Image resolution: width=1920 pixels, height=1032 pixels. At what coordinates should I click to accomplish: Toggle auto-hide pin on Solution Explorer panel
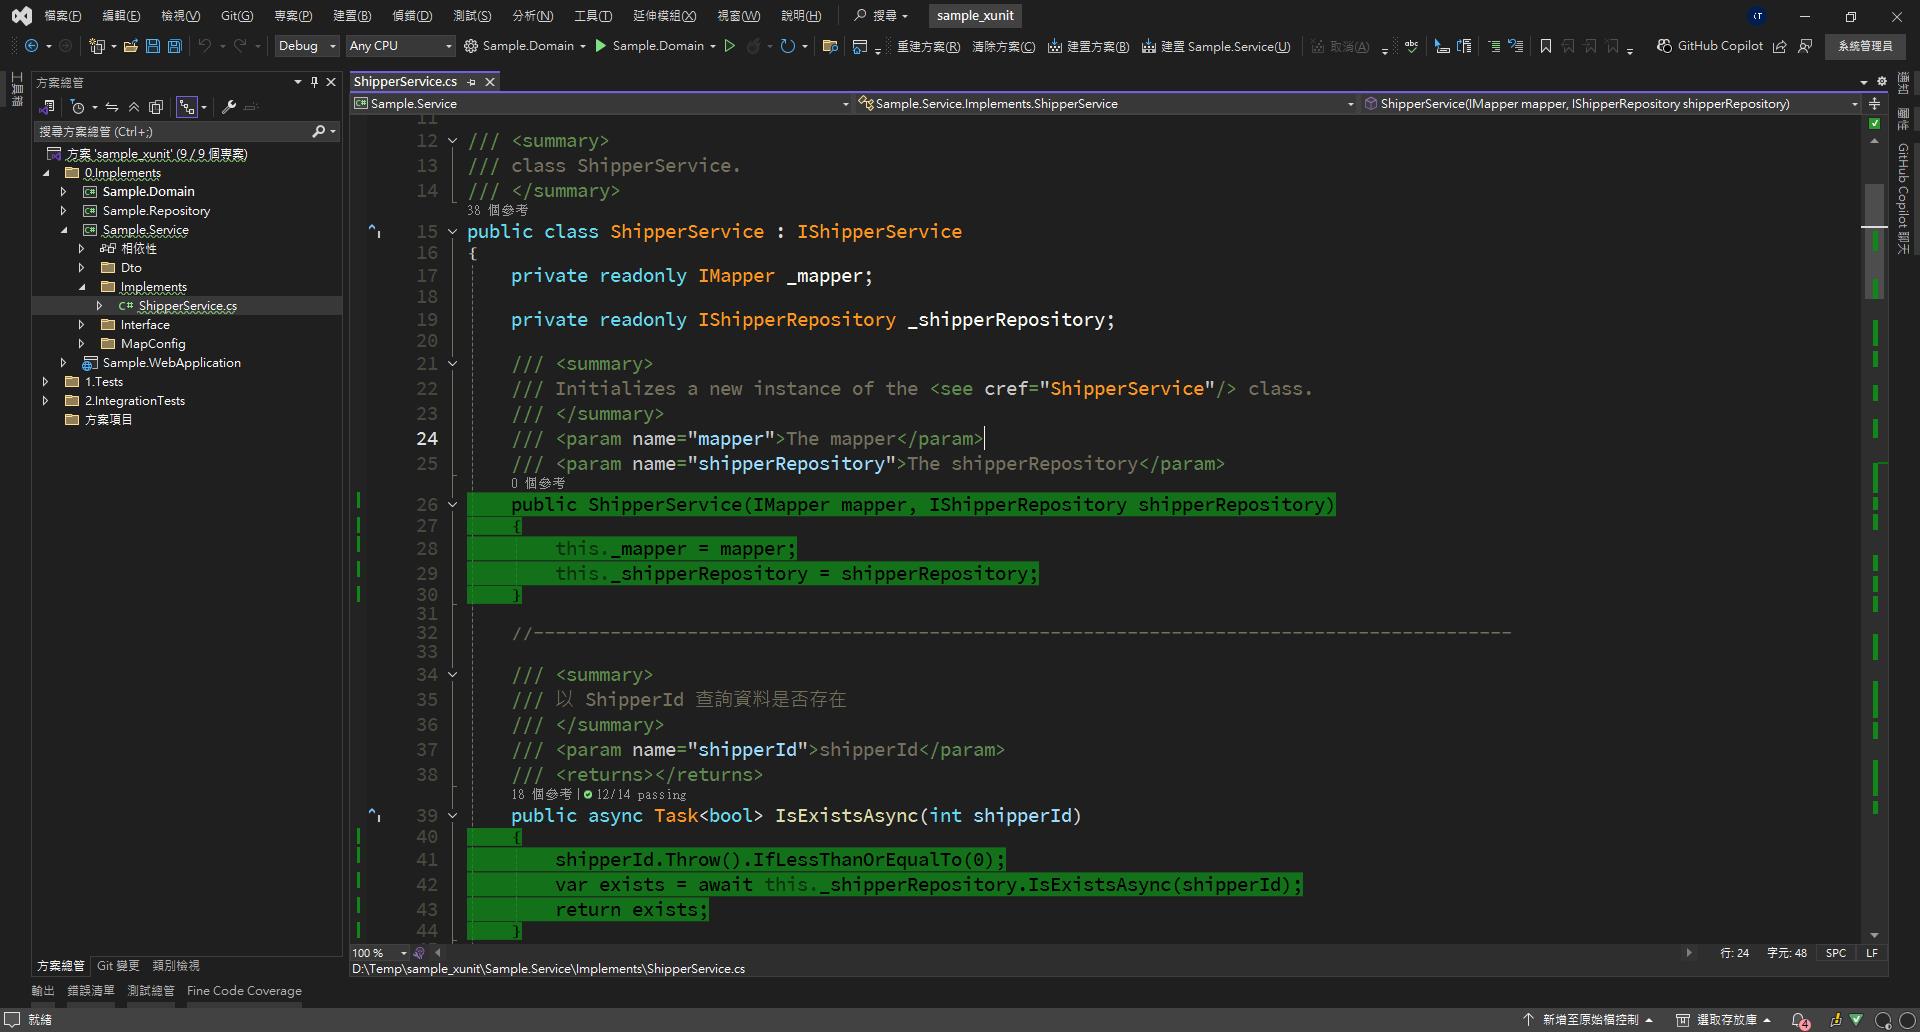314,82
